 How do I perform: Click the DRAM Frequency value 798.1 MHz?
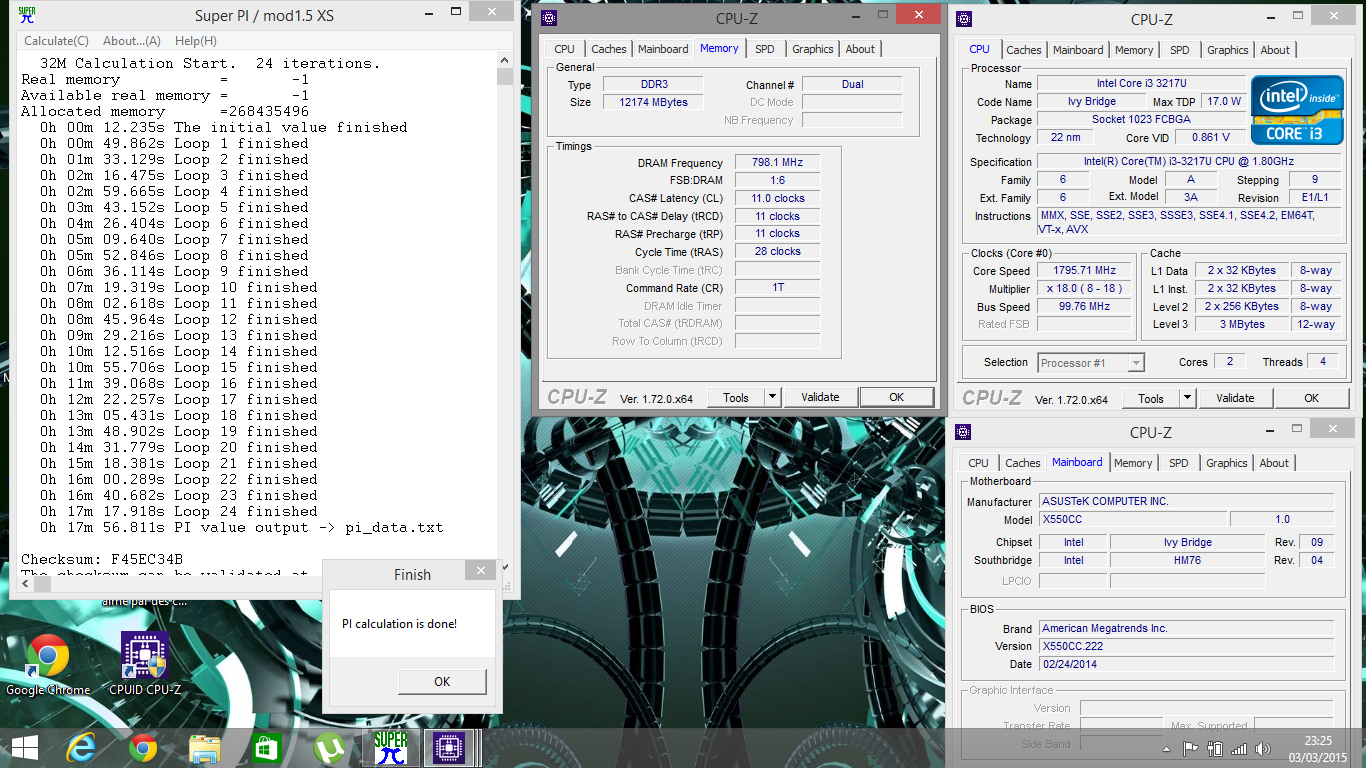tap(777, 163)
